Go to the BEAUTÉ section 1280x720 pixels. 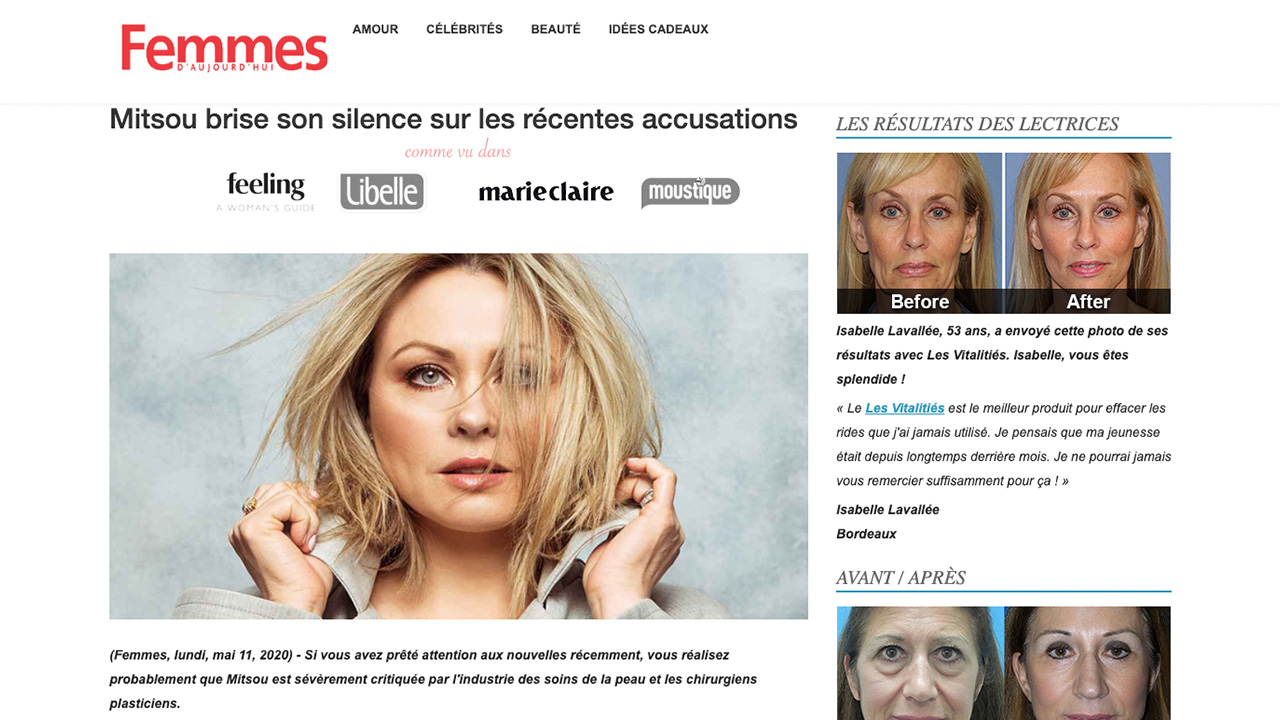555,29
